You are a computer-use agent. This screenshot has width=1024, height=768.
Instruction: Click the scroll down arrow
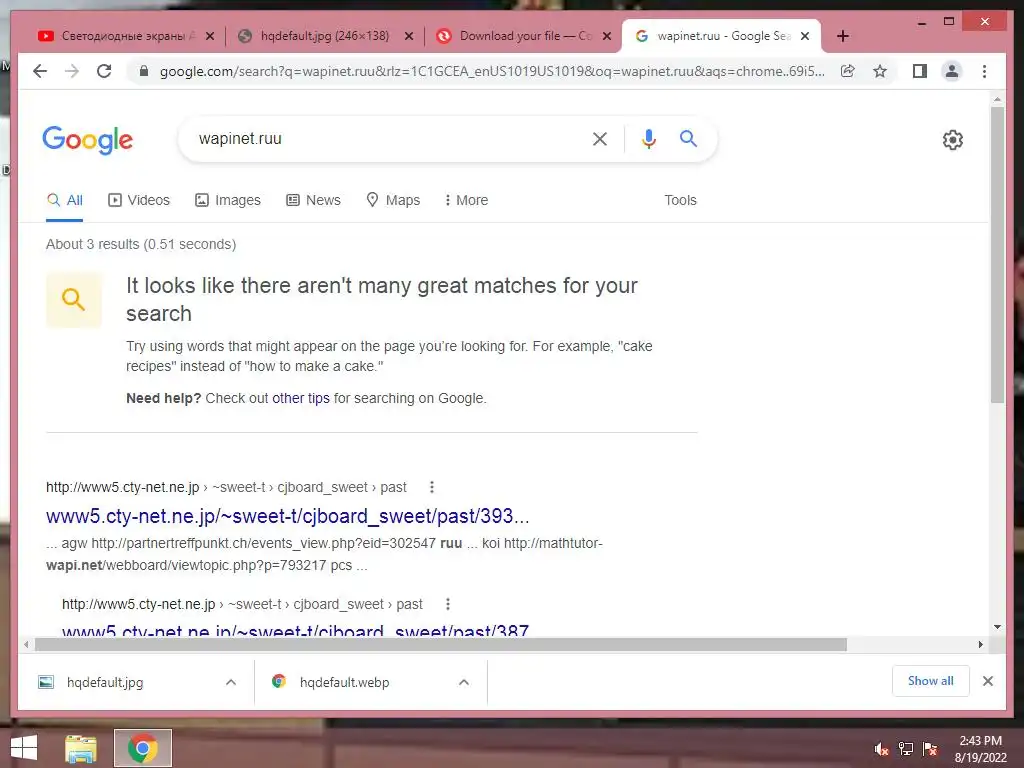tap(997, 627)
